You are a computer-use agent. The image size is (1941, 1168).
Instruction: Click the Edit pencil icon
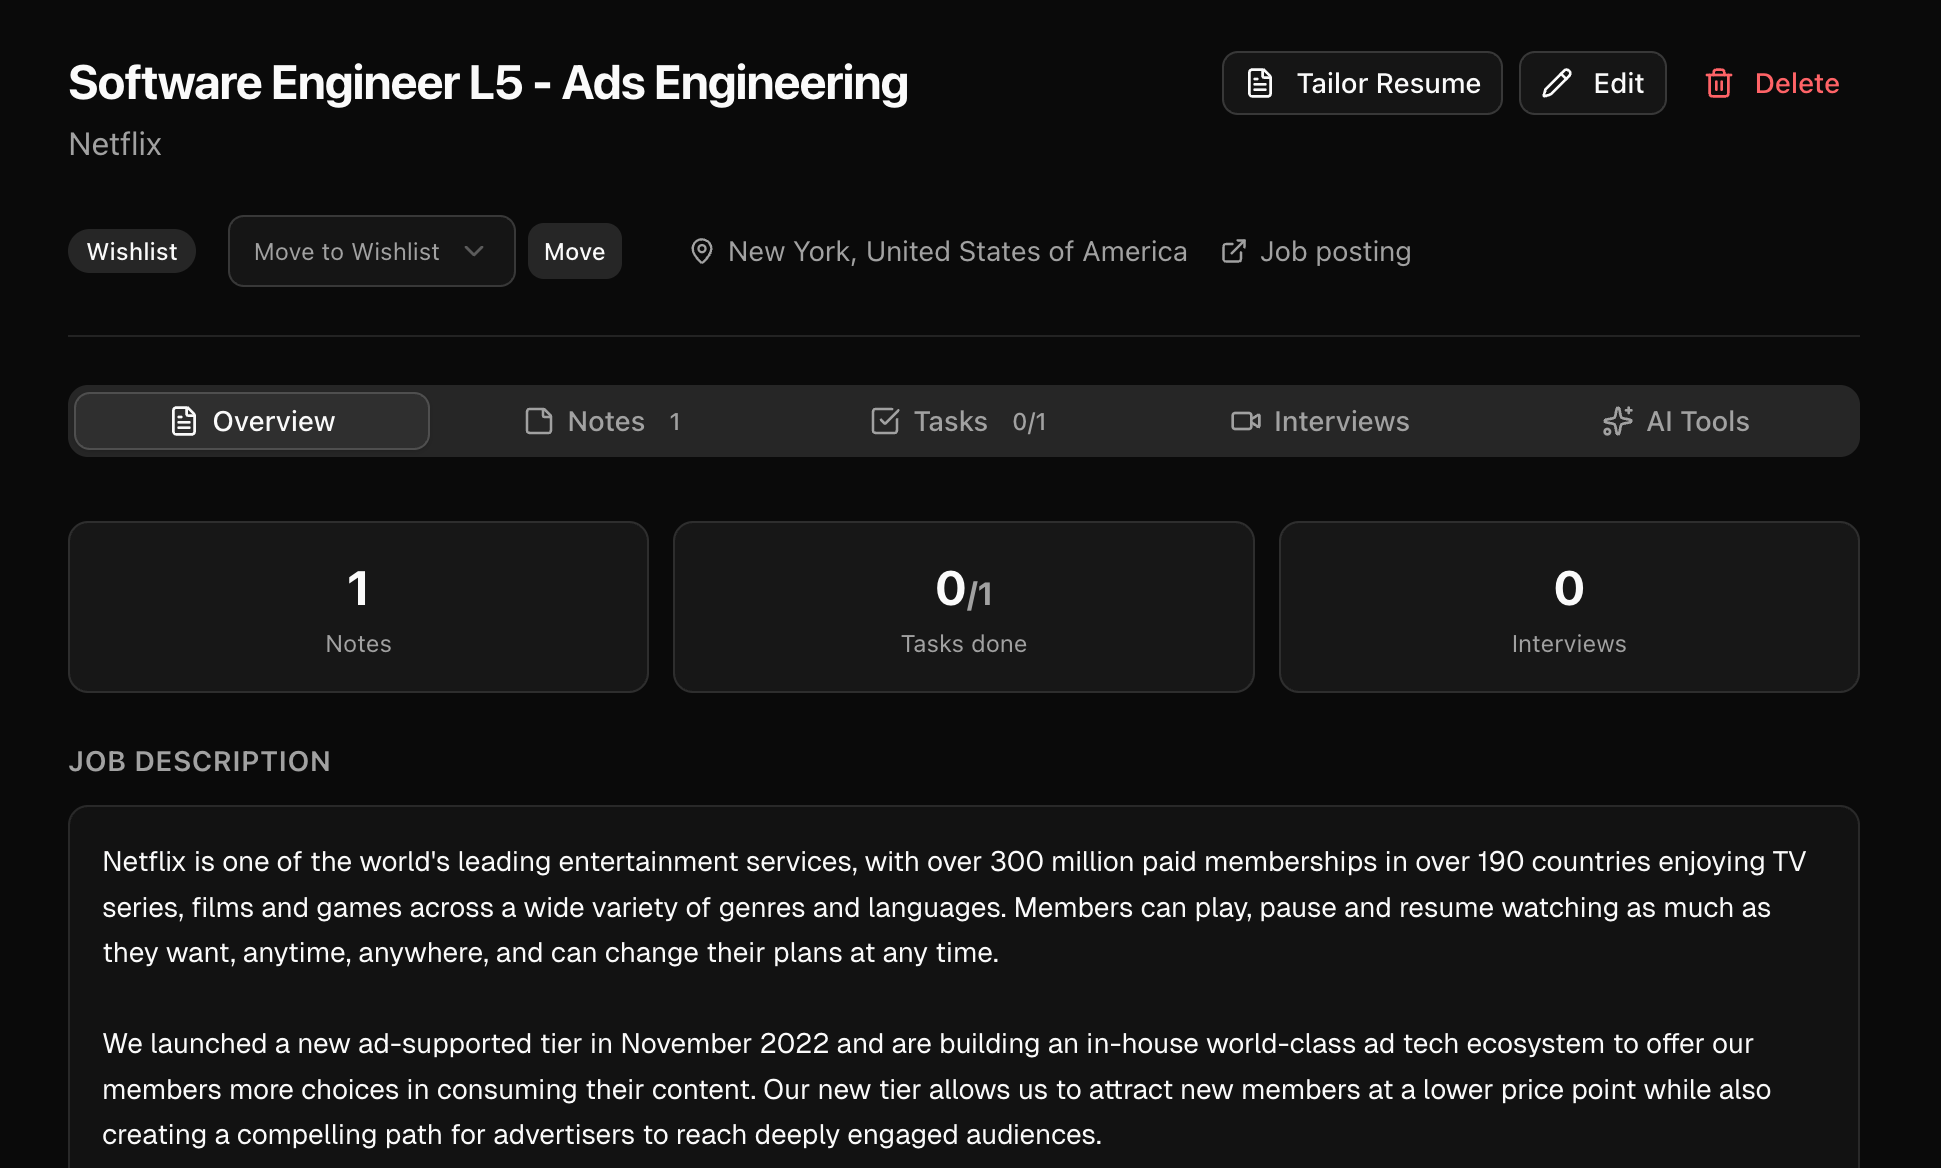click(1557, 83)
